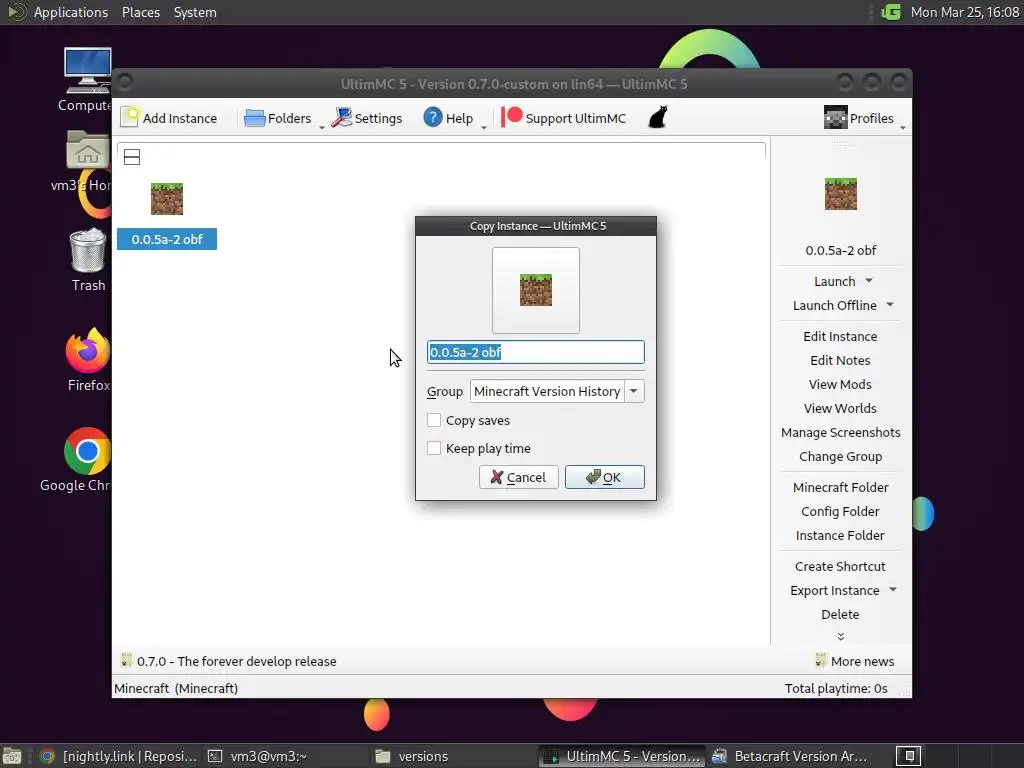
Task: Click show desktop icon in taskbar
Action: (12, 756)
